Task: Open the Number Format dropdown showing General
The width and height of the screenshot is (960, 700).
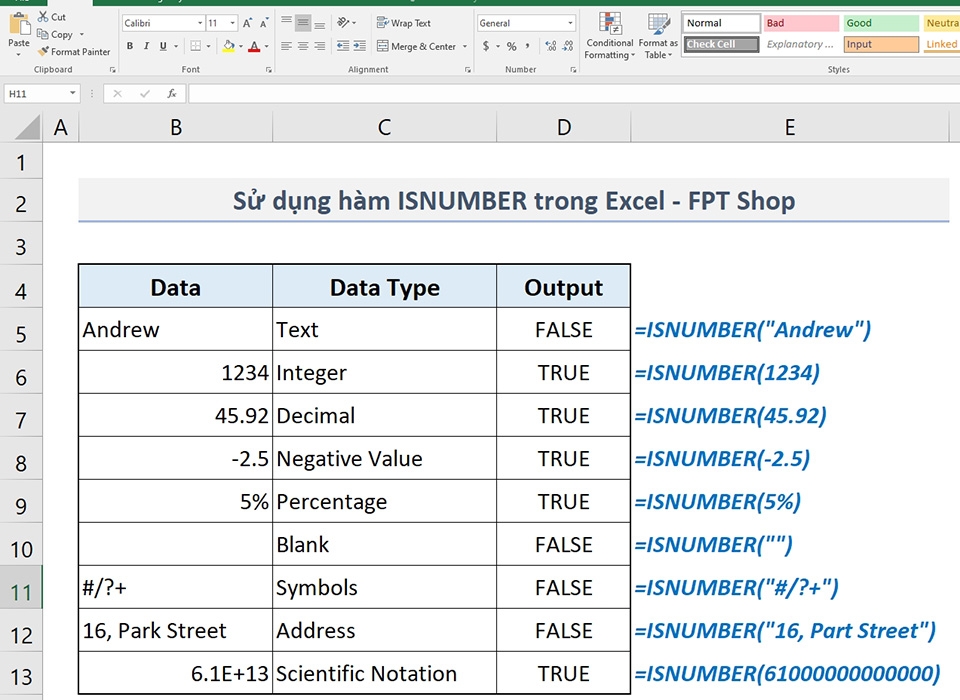Action: tap(524, 22)
